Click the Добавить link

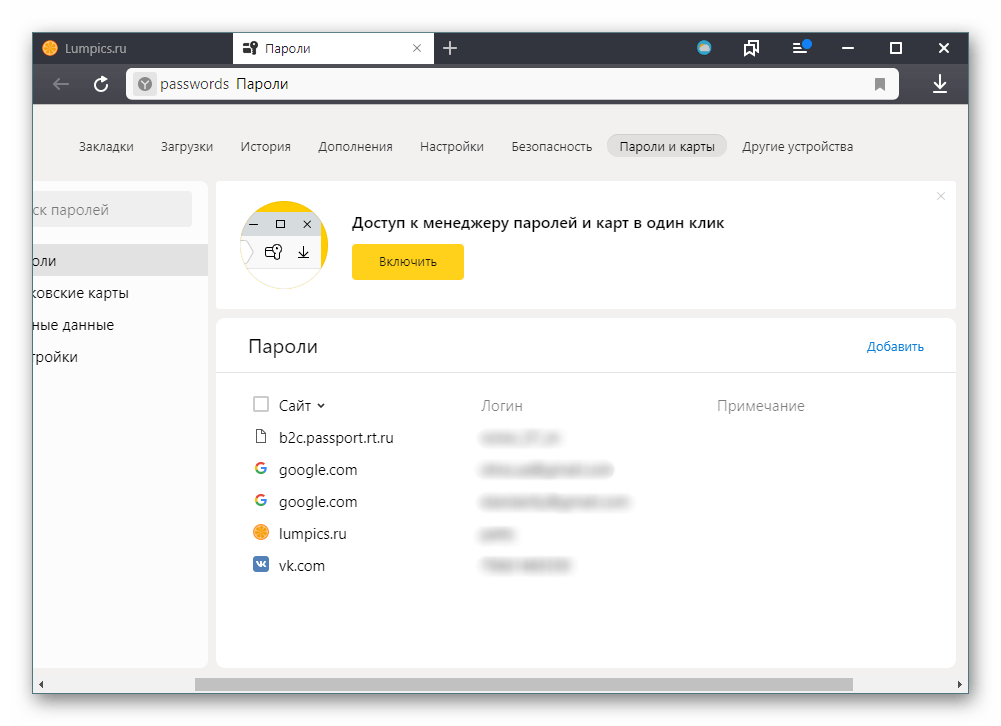point(895,347)
